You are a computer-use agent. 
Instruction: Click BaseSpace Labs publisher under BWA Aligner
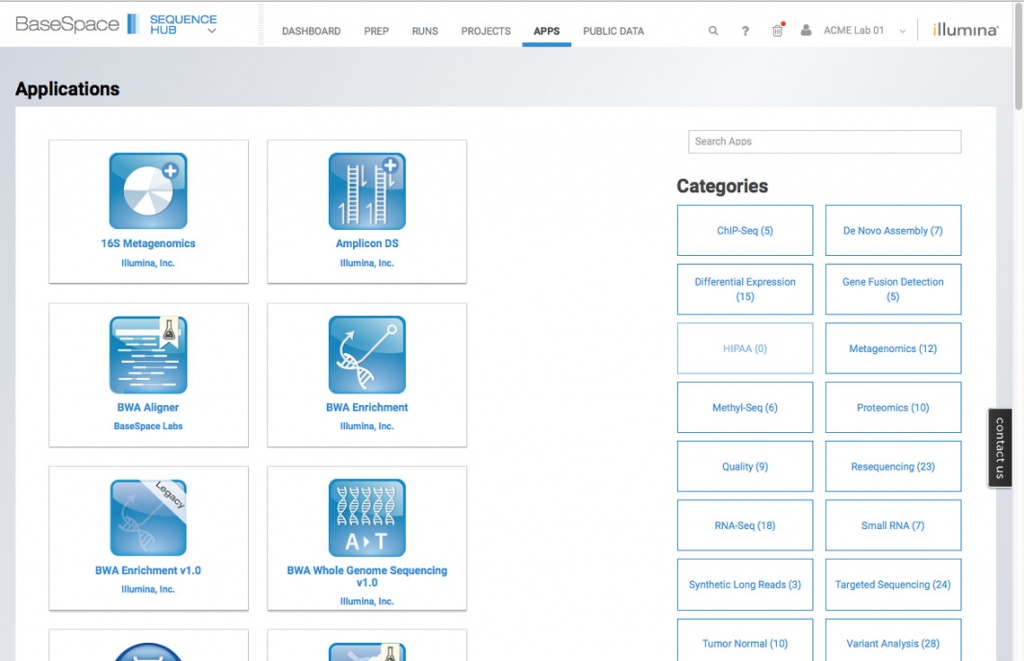pos(148,427)
